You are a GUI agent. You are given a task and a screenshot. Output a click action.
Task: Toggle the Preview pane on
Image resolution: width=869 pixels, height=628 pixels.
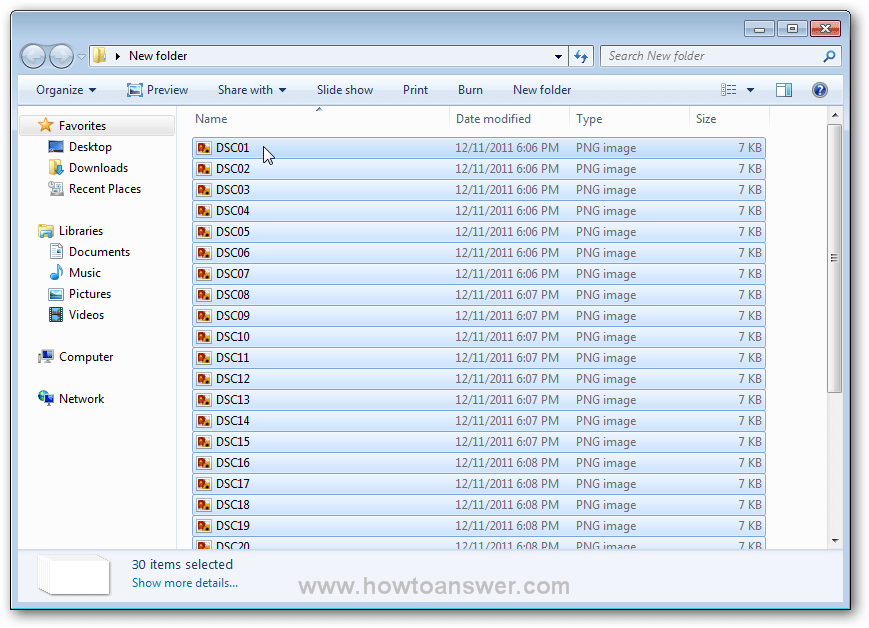[784, 89]
